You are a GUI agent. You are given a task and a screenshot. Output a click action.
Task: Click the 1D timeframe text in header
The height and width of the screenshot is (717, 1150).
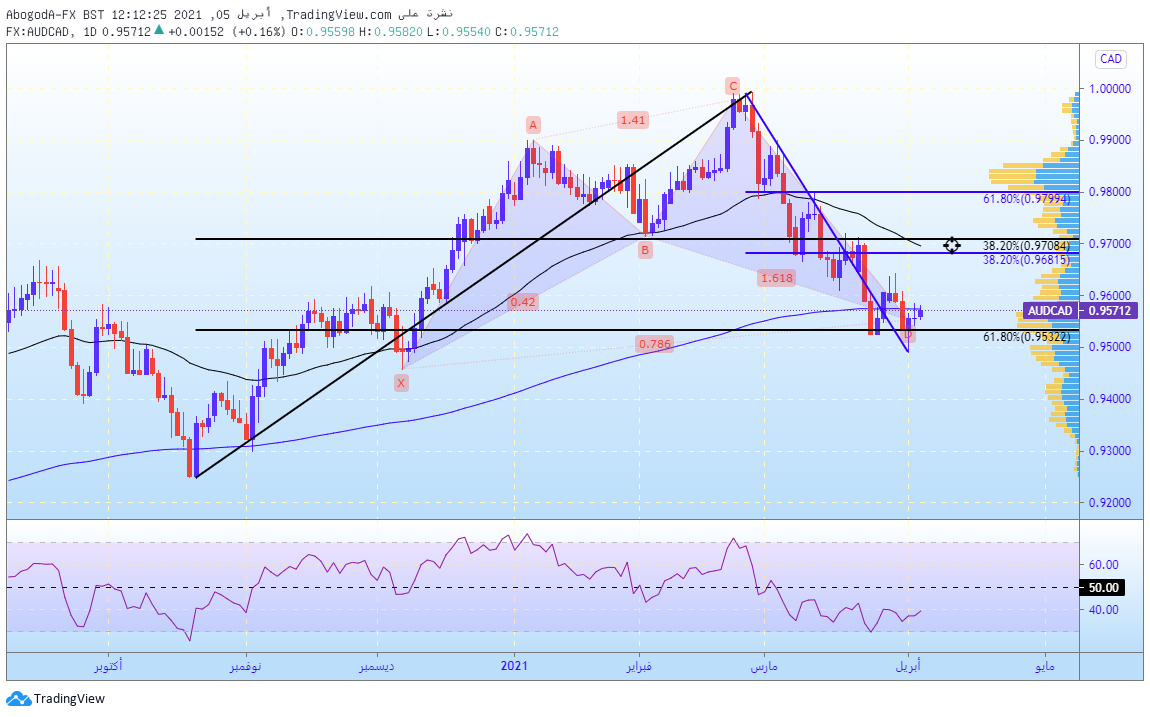(89, 32)
